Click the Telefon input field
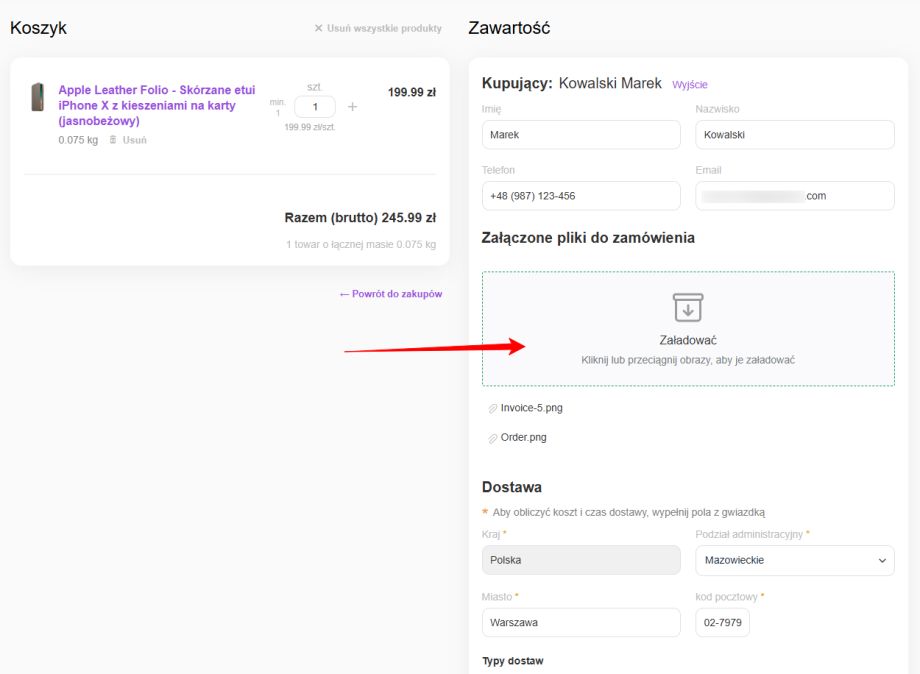 click(x=581, y=196)
